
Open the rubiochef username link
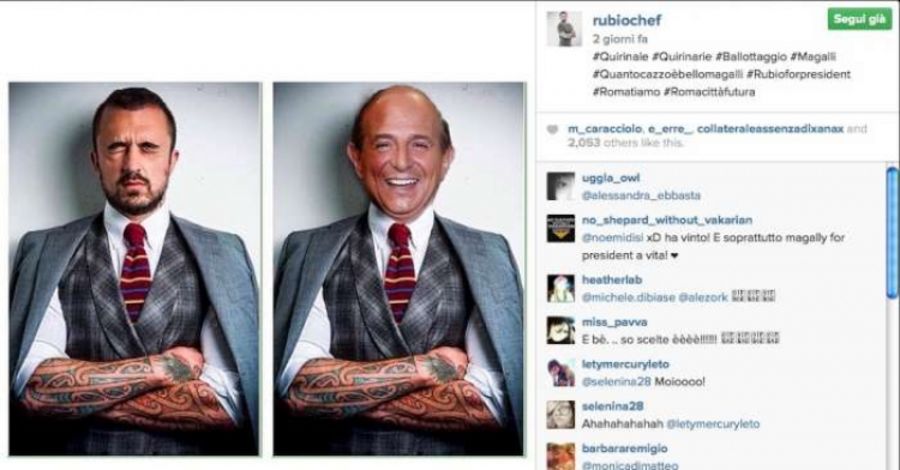click(627, 20)
